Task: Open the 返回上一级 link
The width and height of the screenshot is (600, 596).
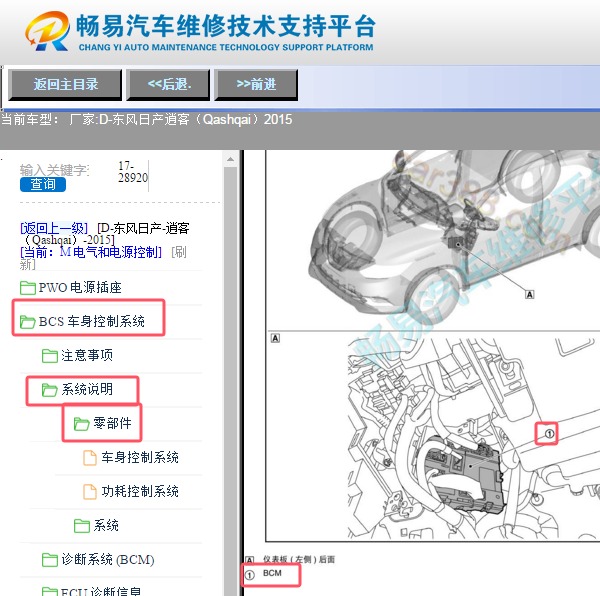Action: click(54, 228)
